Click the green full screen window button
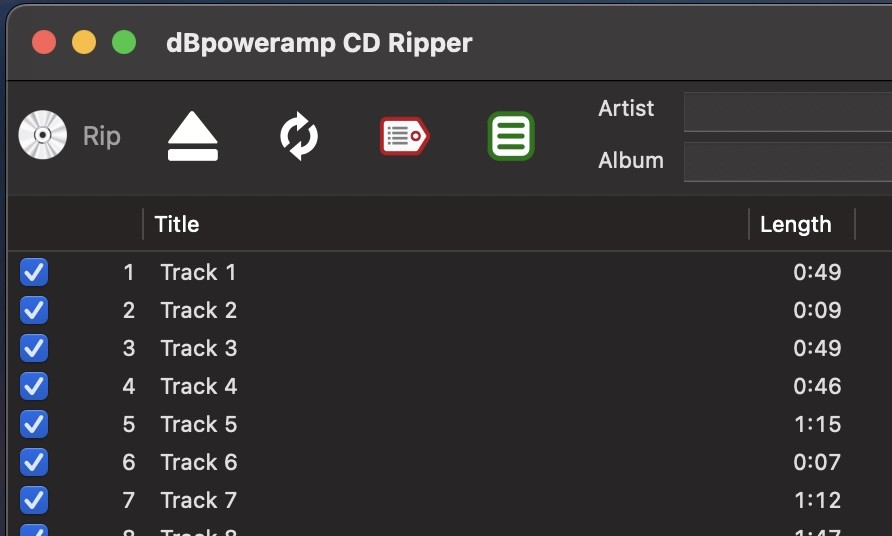The height and width of the screenshot is (536, 892). pyautogui.click(x=124, y=43)
